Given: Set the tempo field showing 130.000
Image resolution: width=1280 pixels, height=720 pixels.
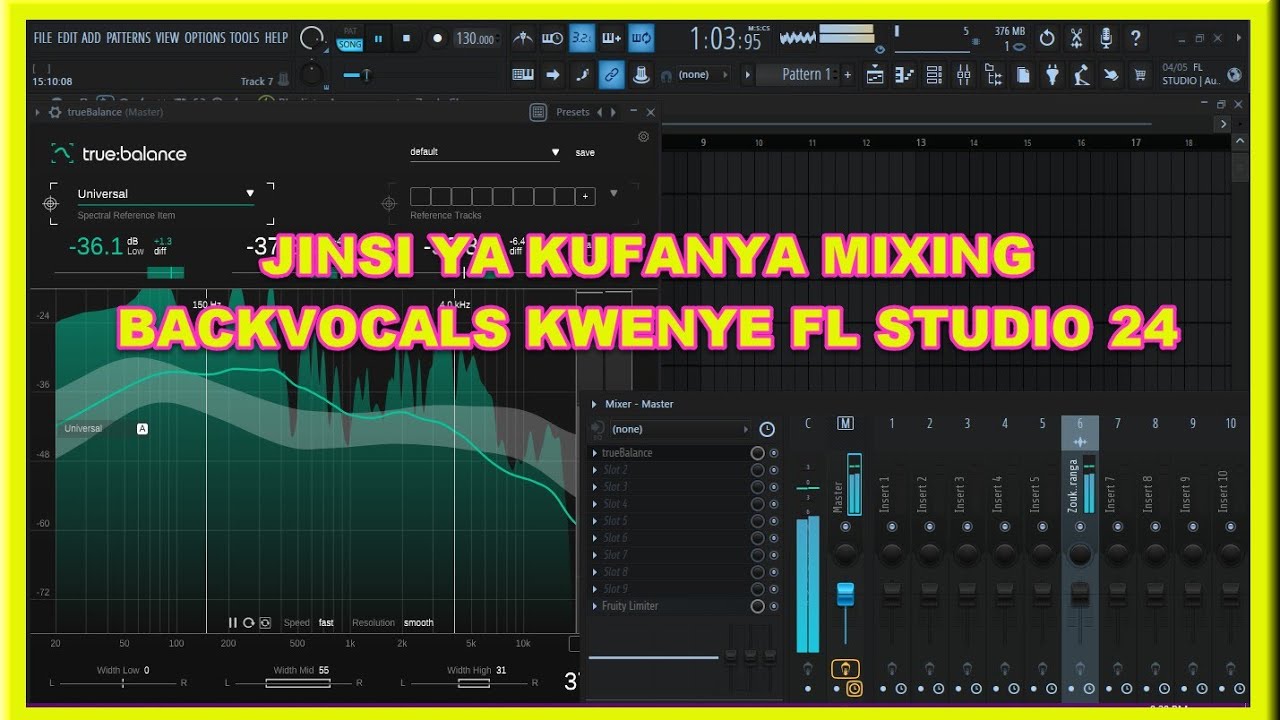Looking at the screenshot, I should tap(475, 38).
